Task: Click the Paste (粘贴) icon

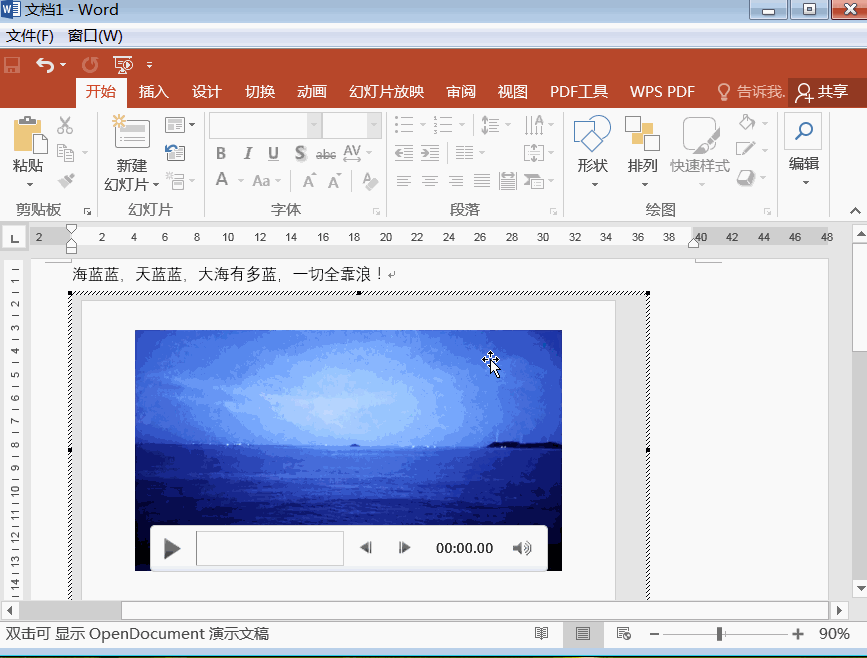Action: click(x=28, y=135)
